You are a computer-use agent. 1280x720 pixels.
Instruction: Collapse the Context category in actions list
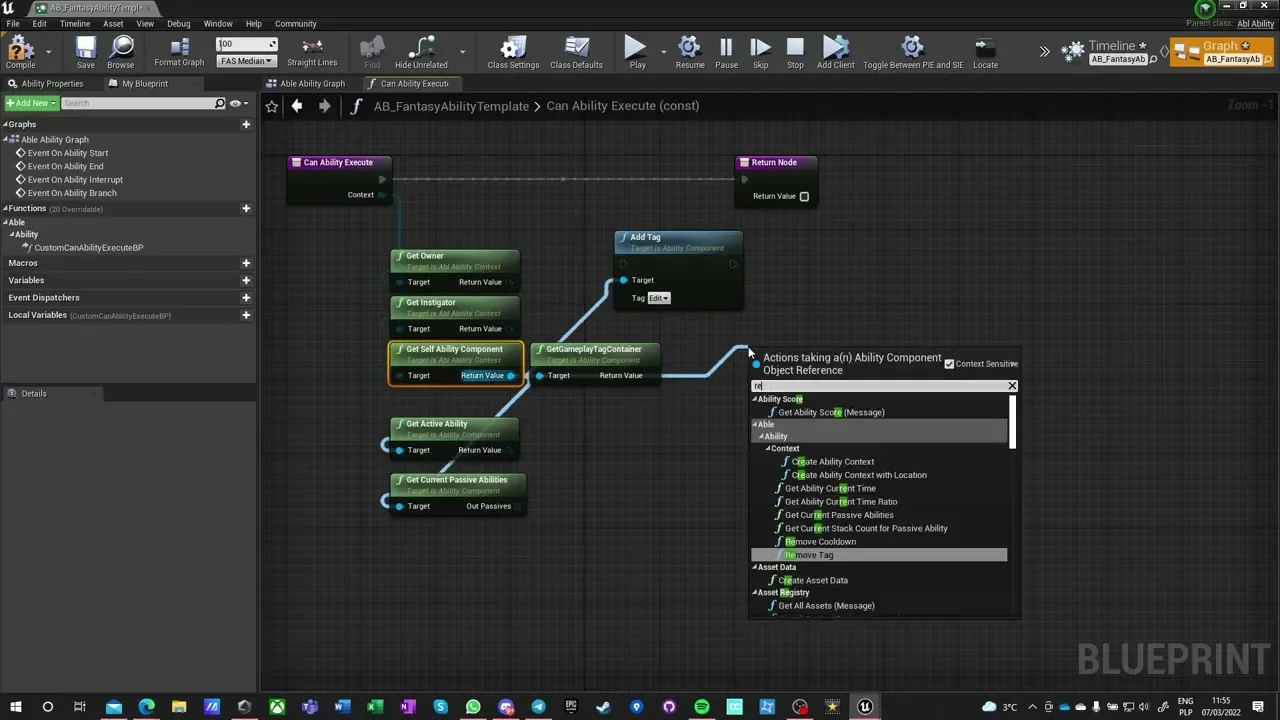[769, 449]
